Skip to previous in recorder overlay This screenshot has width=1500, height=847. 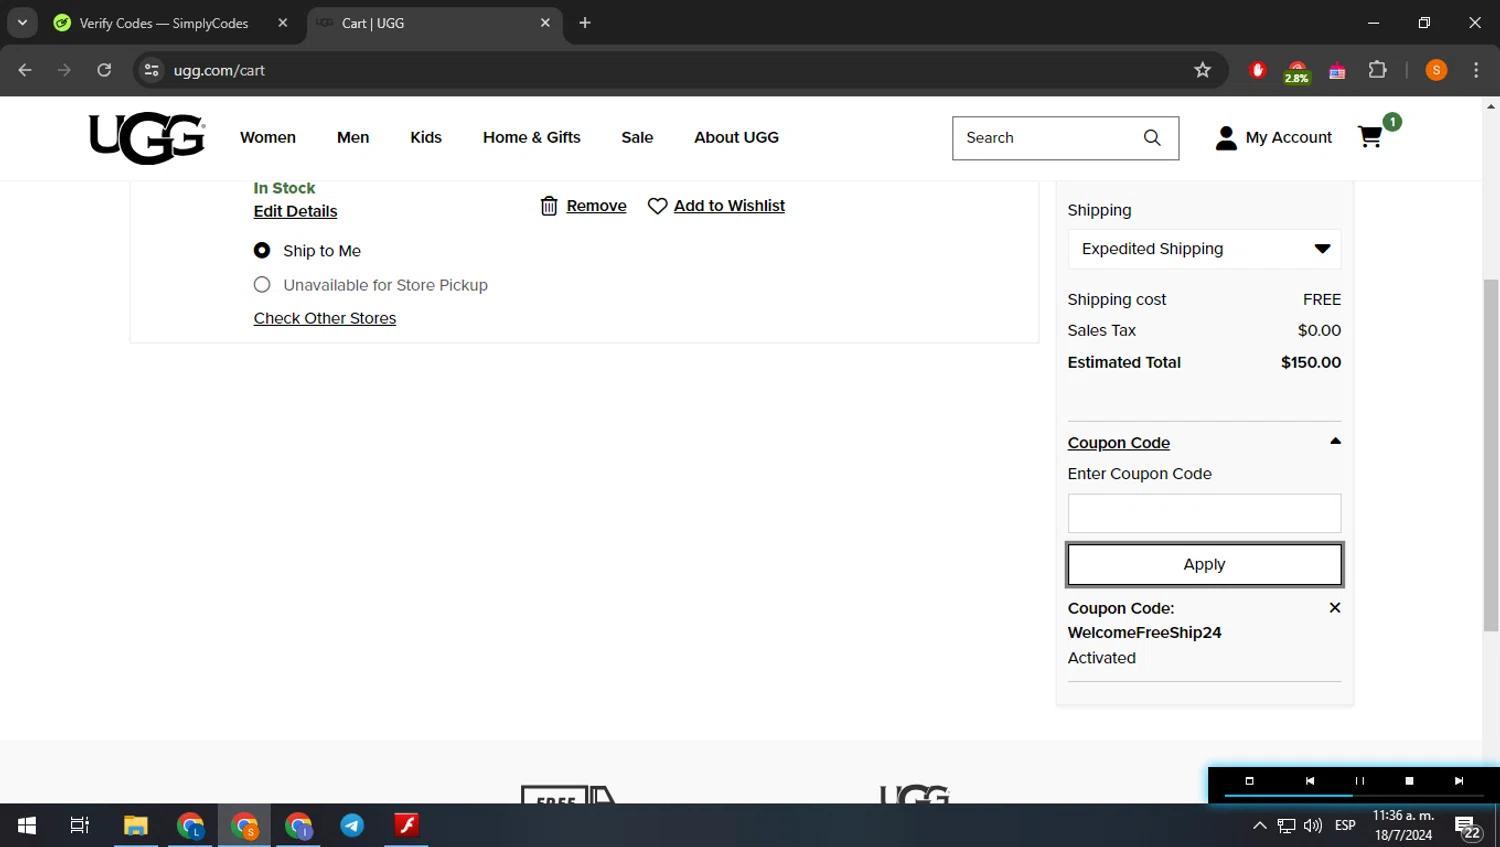pyautogui.click(x=1309, y=781)
